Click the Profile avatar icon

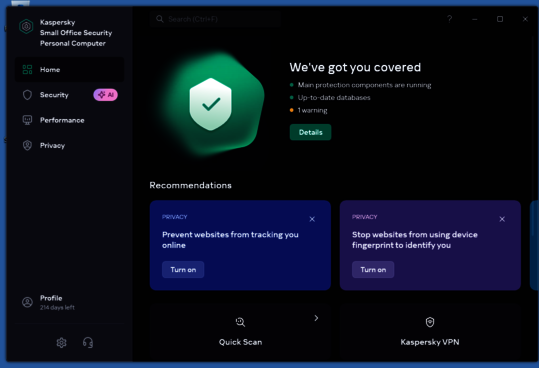[28, 302]
